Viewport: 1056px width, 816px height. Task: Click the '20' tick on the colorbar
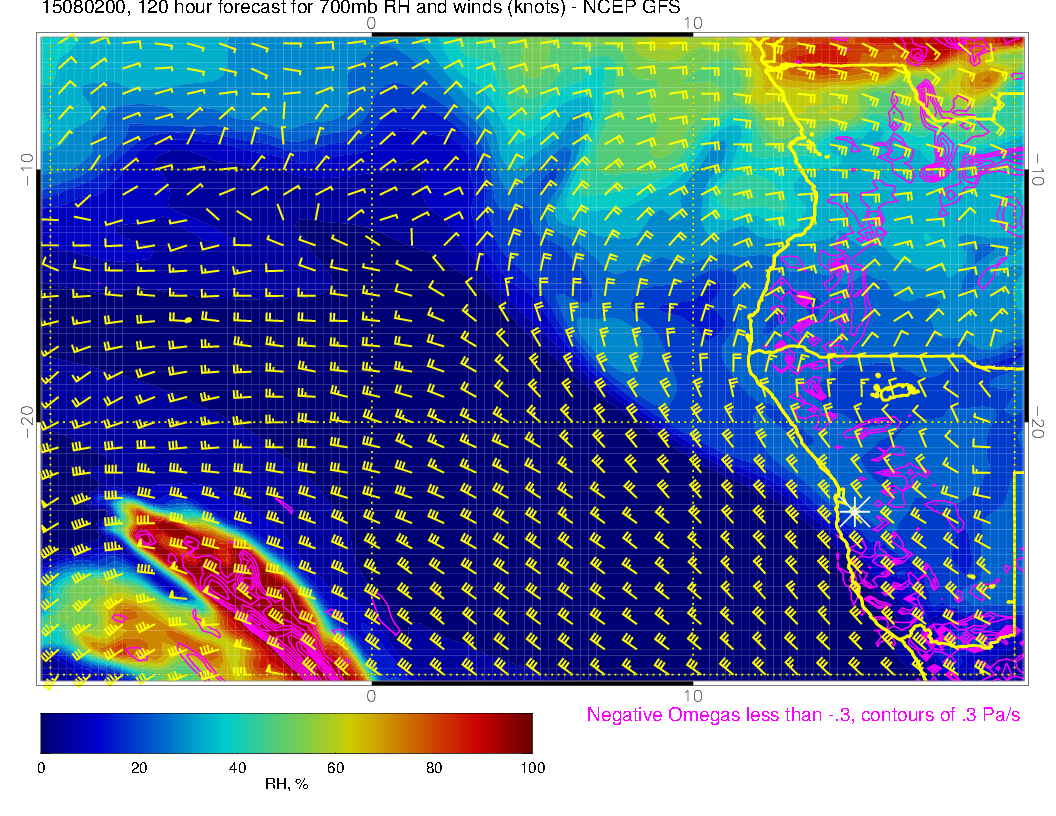(139, 768)
